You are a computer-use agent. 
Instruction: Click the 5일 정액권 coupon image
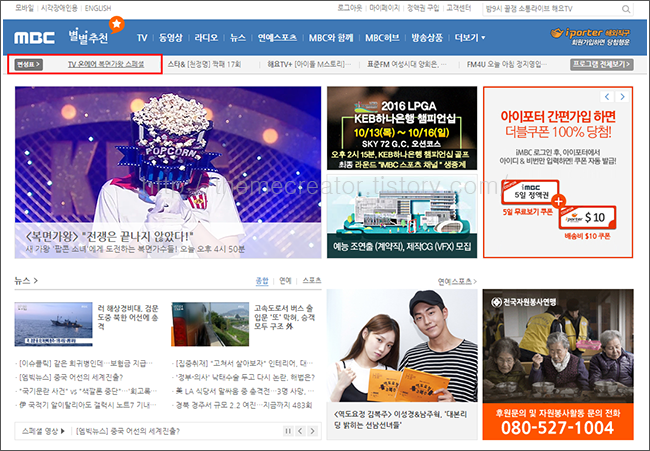(x=530, y=192)
